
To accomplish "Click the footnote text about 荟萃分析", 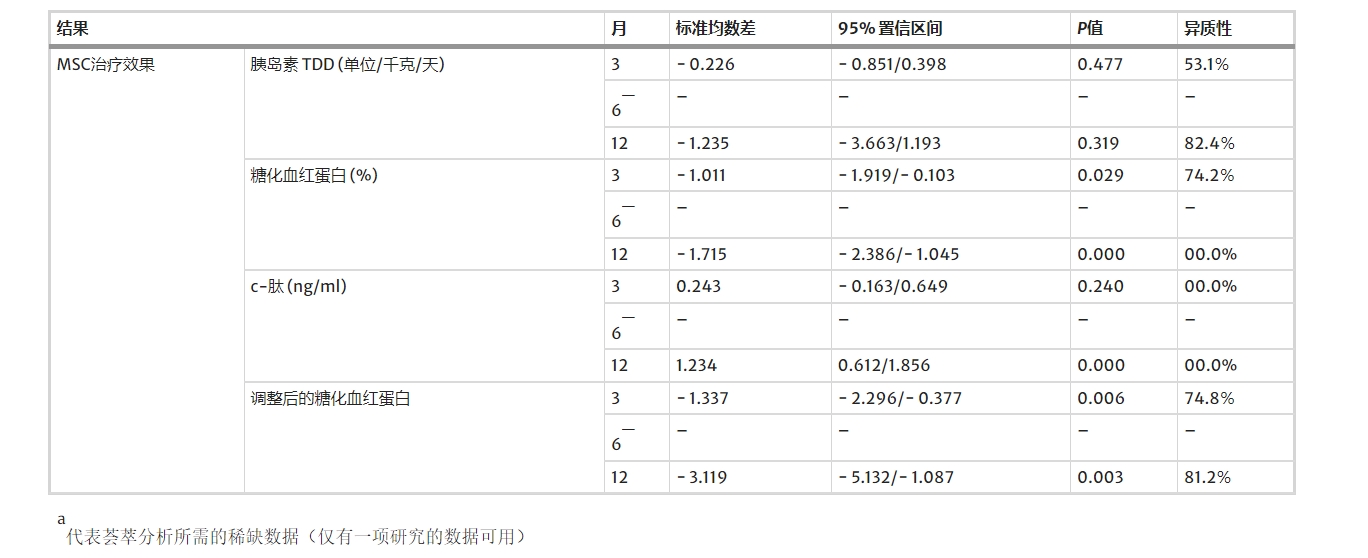I will pos(295,537).
